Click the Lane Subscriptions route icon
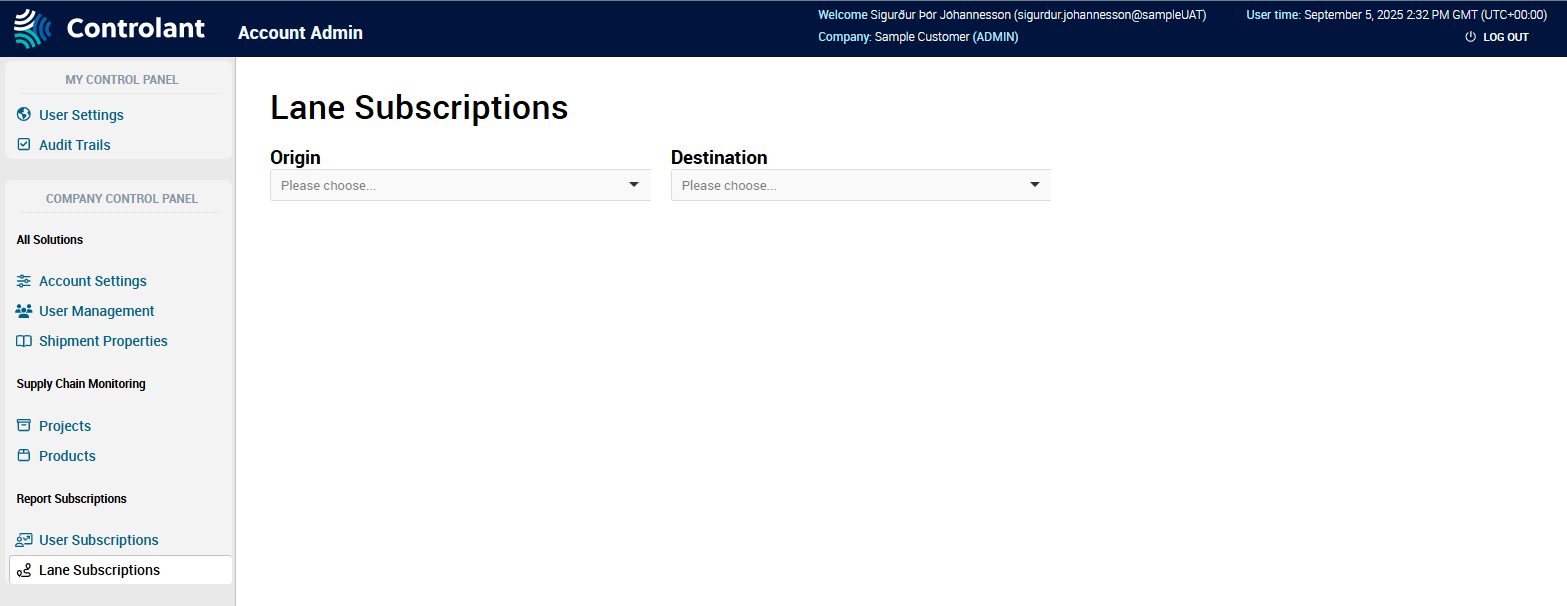 (x=24, y=570)
